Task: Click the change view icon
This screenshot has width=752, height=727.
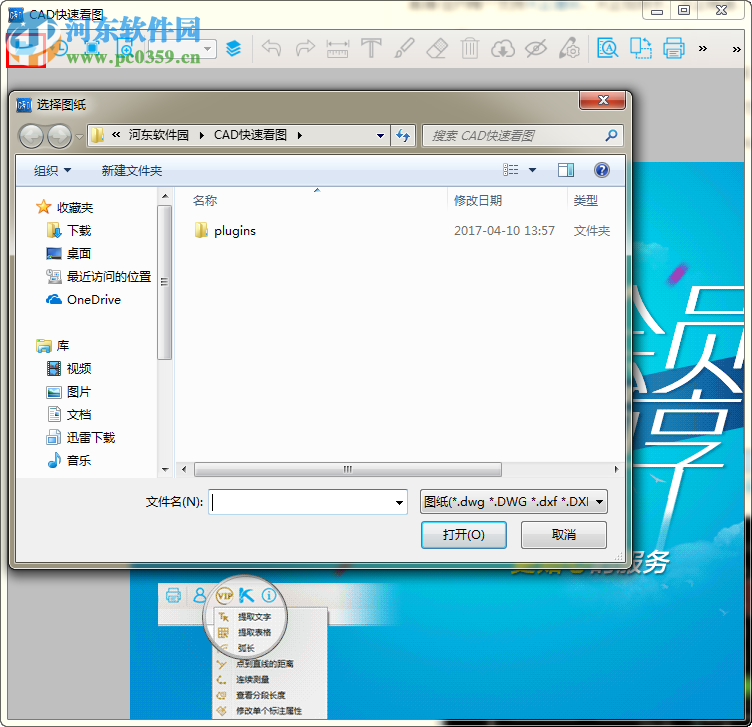Action: point(511,170)
